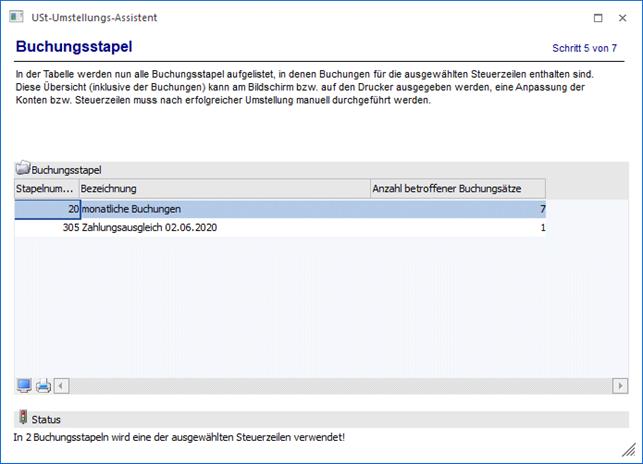
Task: Select the 'monatliche Buchungen' row
Action: (x=224, y=209)
